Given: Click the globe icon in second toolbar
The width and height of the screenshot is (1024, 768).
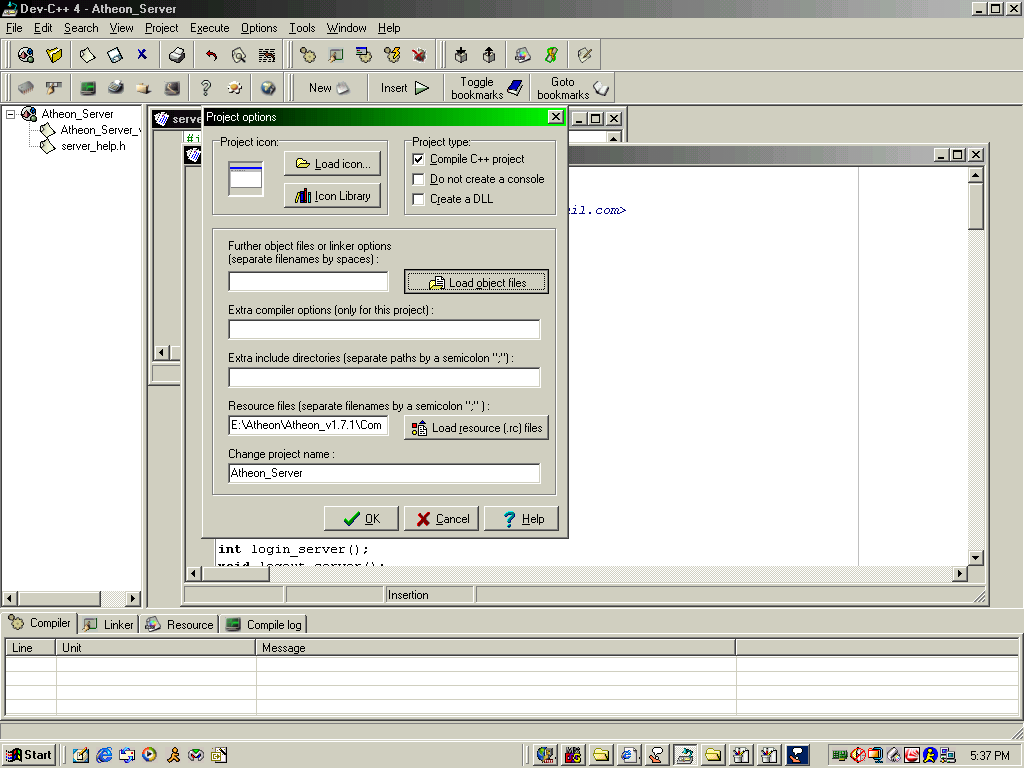Looking at the screenshot, I should 268,88.
